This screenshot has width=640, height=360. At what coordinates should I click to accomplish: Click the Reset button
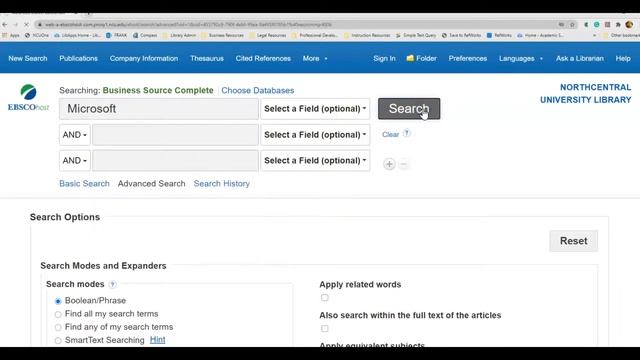click(573, 241)
